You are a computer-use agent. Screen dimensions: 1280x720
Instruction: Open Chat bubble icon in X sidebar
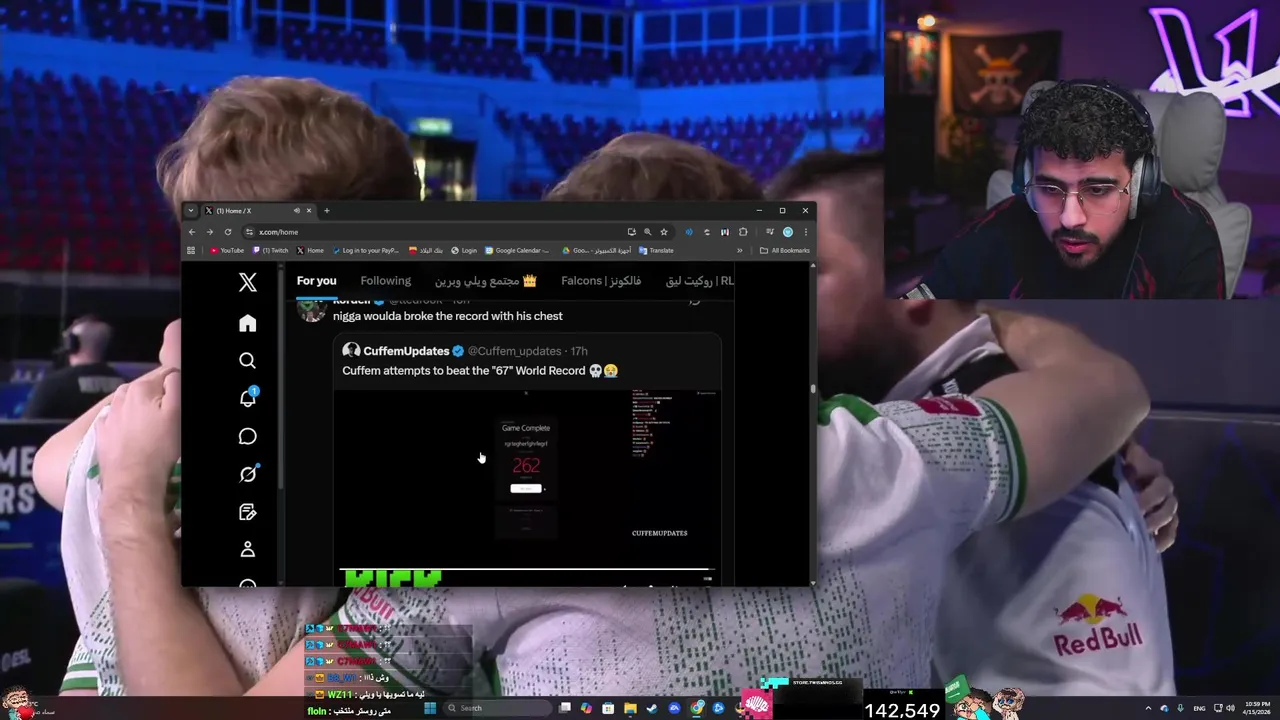click(x=248, y=436)
